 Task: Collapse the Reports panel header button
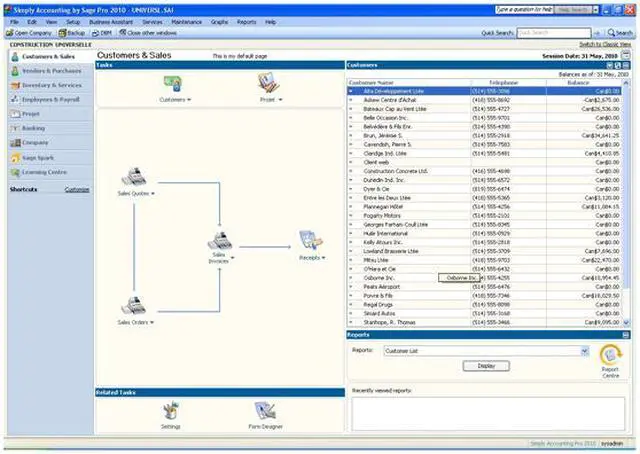(626, 335)
